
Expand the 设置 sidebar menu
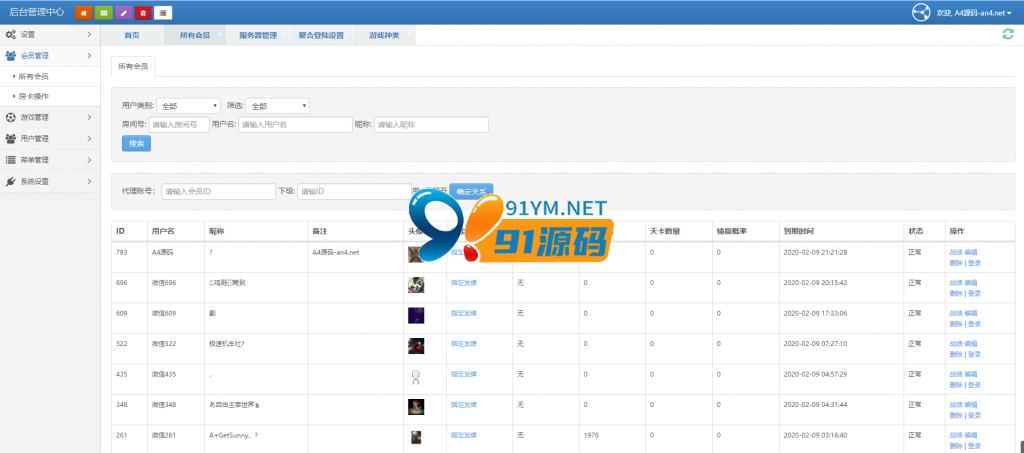click(50, 35)
